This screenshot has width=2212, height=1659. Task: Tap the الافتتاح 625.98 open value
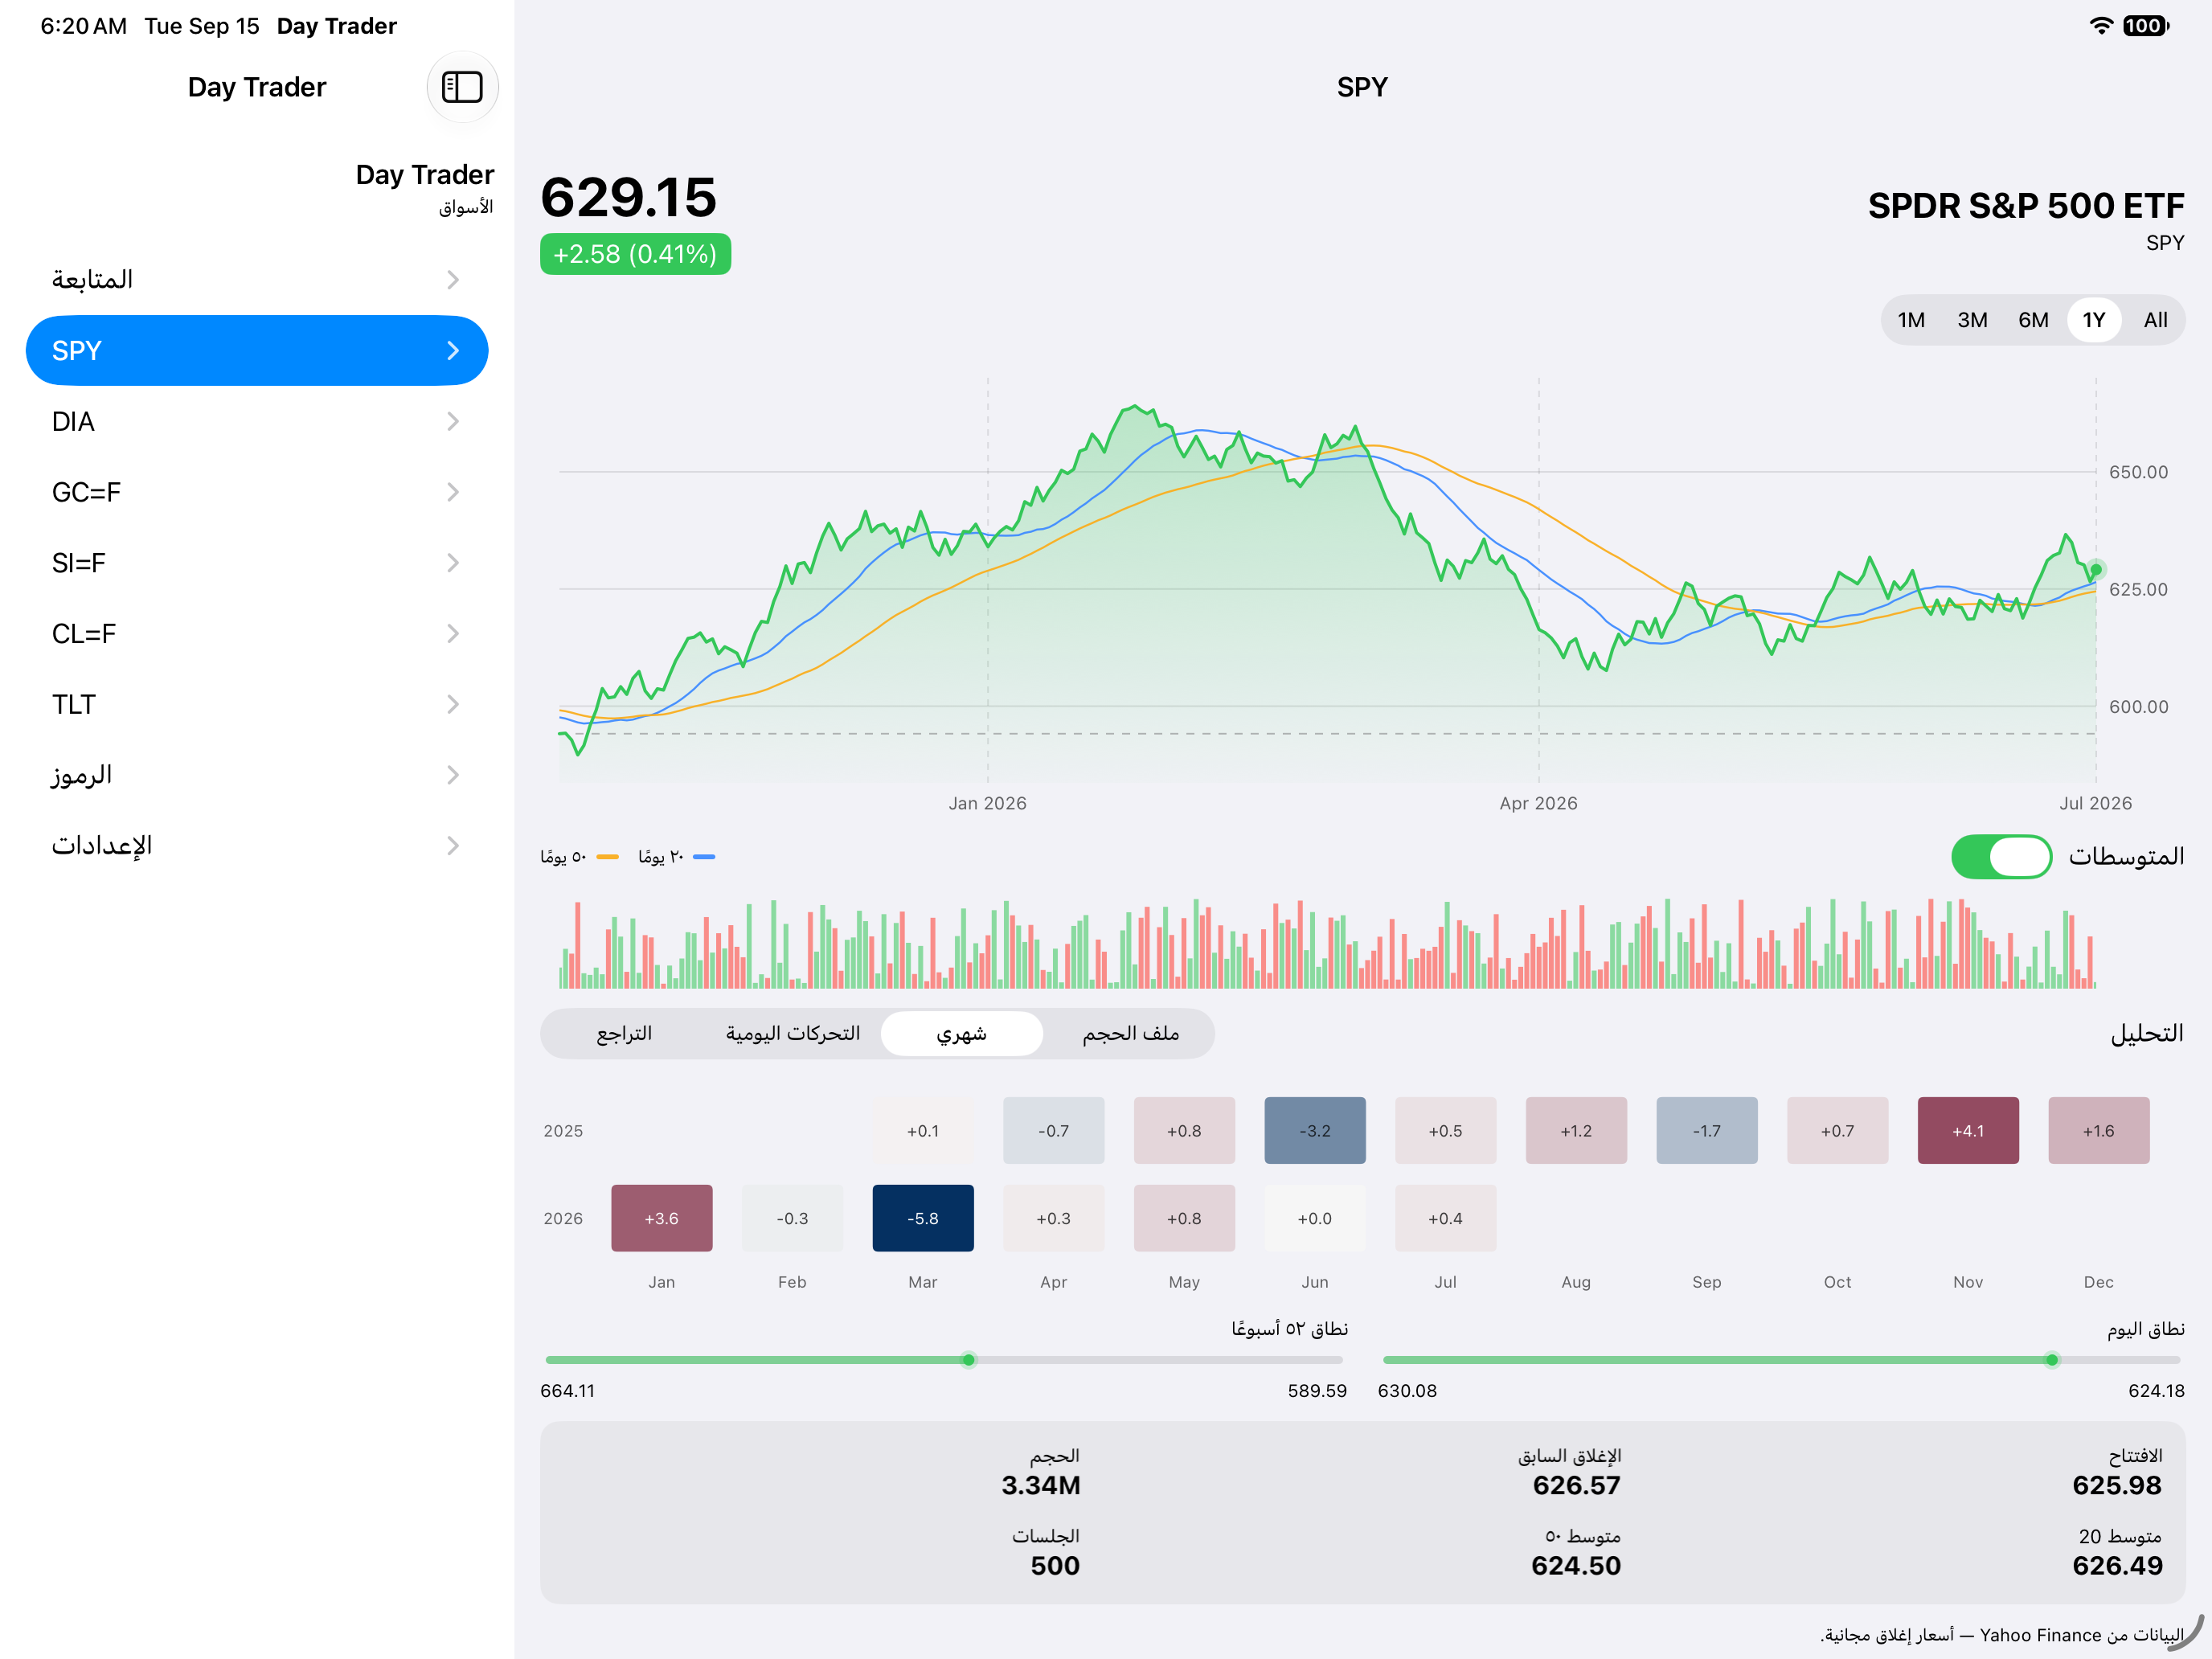coord(2116,1485)
